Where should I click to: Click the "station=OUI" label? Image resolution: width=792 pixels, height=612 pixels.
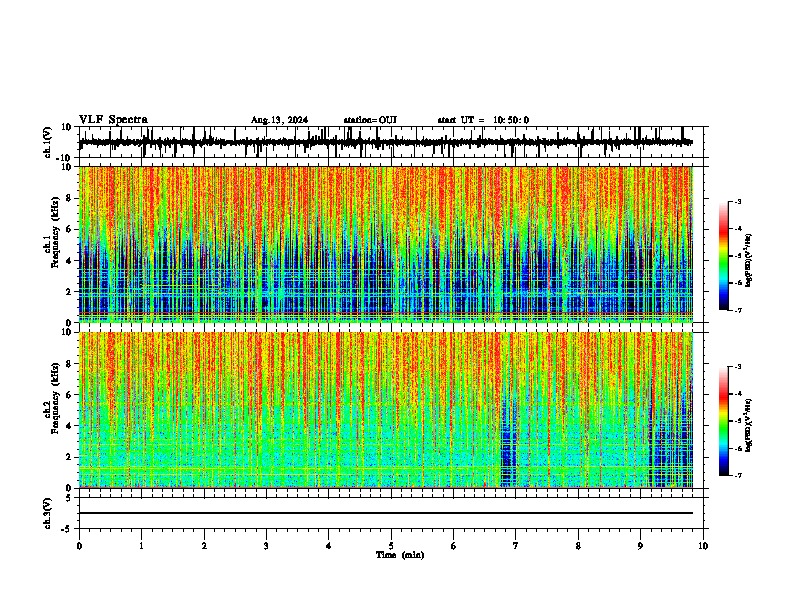[x=370, y=120]
